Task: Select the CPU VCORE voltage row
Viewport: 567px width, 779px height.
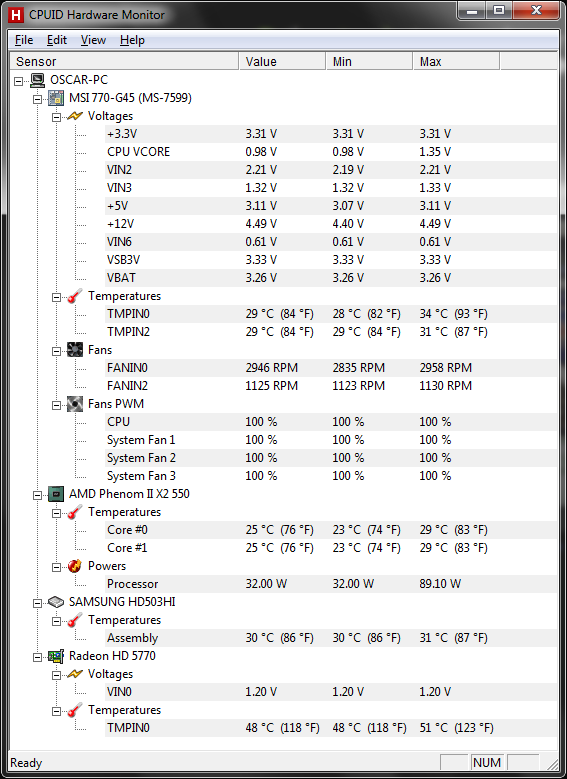Action: coord(331,152)
